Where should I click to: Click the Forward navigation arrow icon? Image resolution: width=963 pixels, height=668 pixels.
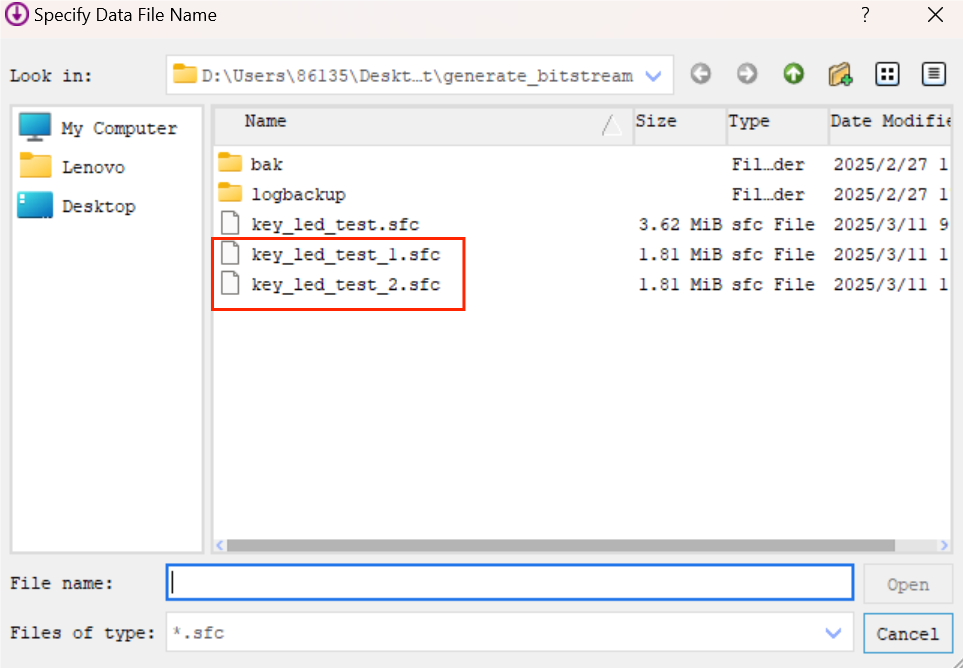[747, 74]
